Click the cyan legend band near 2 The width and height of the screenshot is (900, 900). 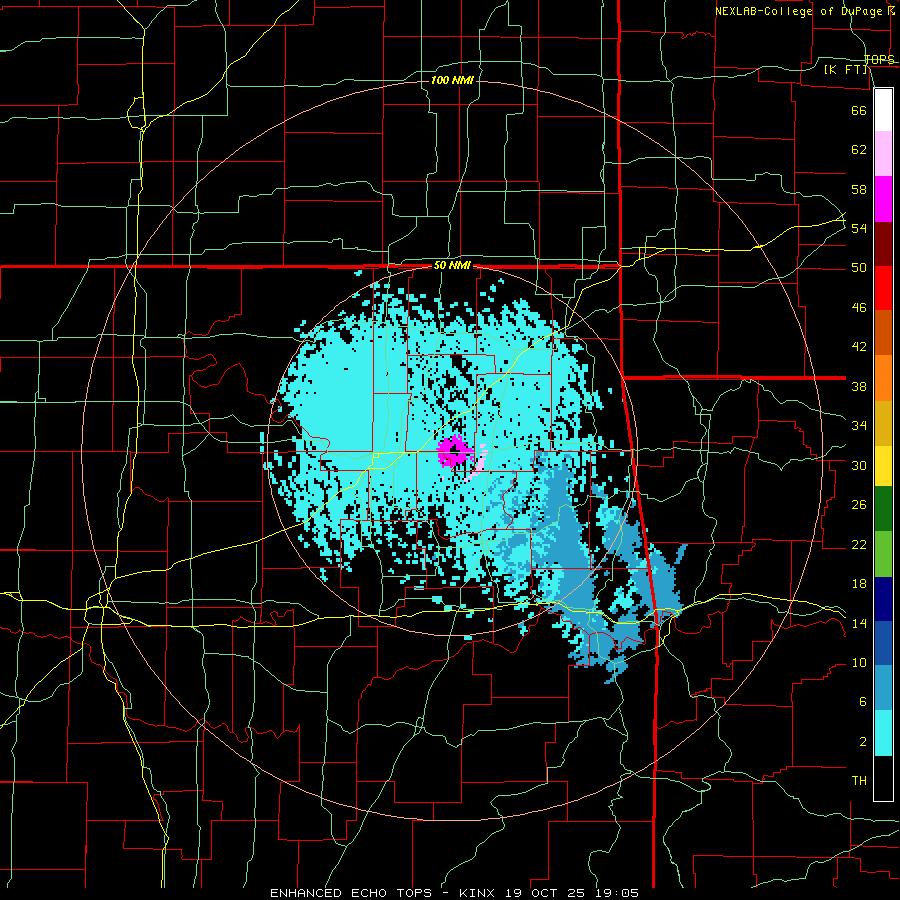[883, 733]
